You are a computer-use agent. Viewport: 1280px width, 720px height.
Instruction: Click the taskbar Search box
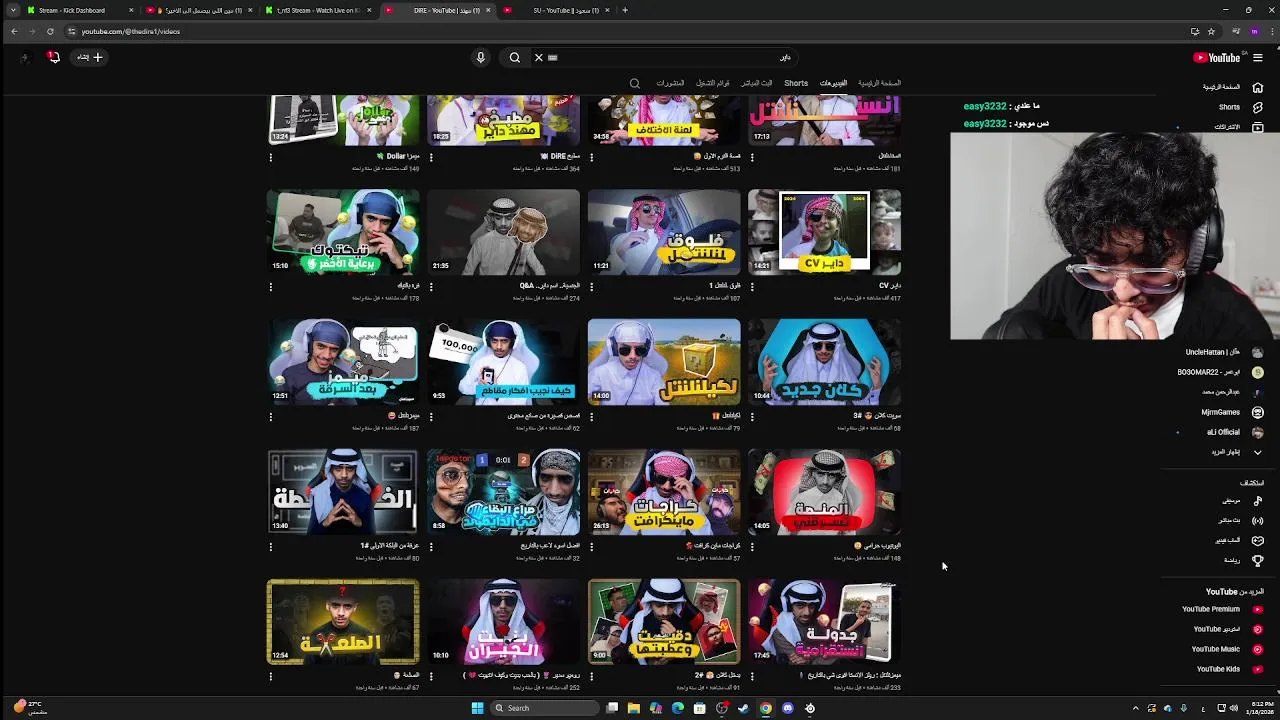click(x=545, y=708)
